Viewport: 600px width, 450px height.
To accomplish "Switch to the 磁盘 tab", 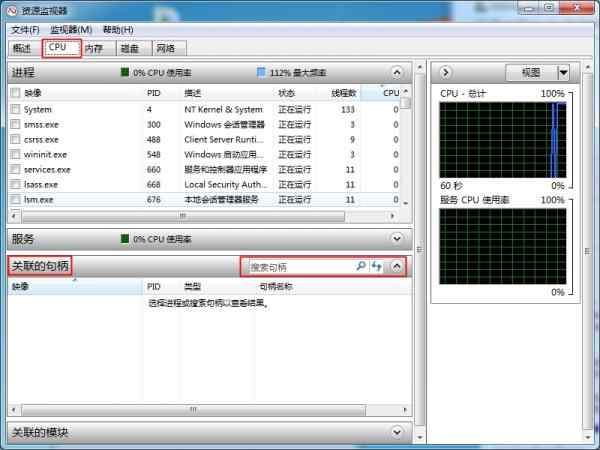I will click(x=134, y=49).
